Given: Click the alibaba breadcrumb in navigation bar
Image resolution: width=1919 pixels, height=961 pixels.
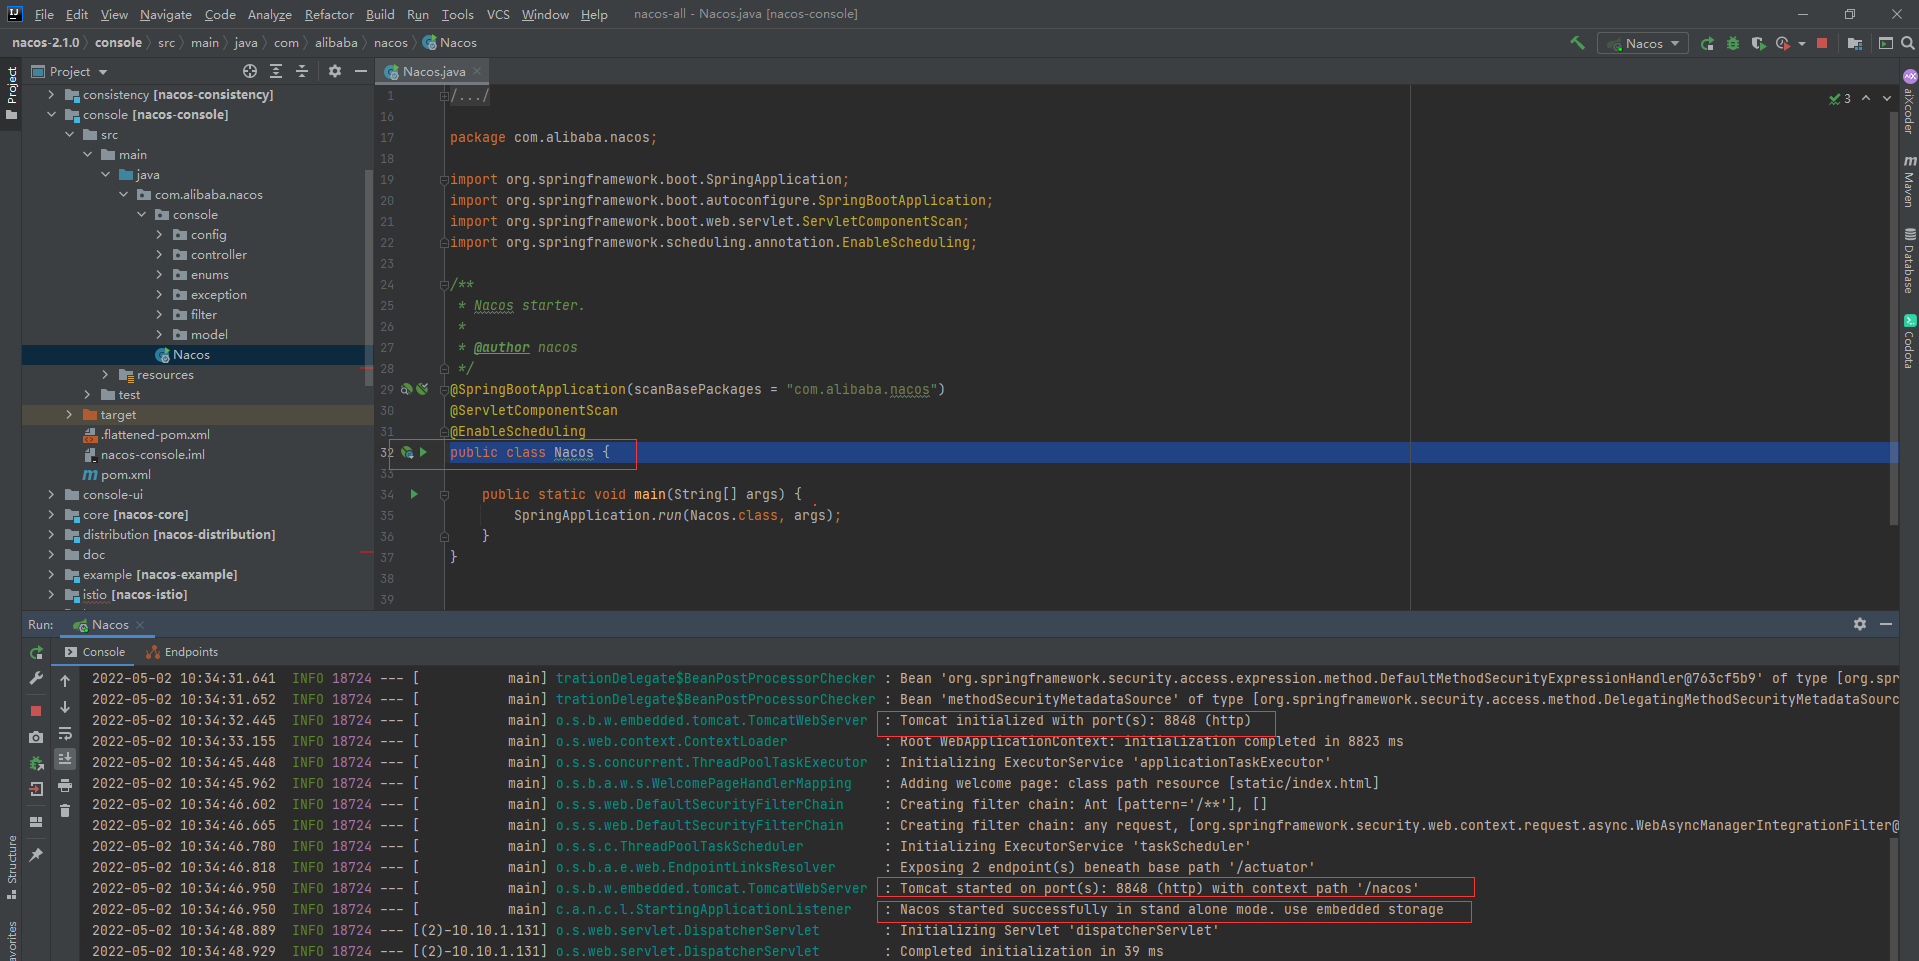Looking at the screenshot, I should [336, 43].
